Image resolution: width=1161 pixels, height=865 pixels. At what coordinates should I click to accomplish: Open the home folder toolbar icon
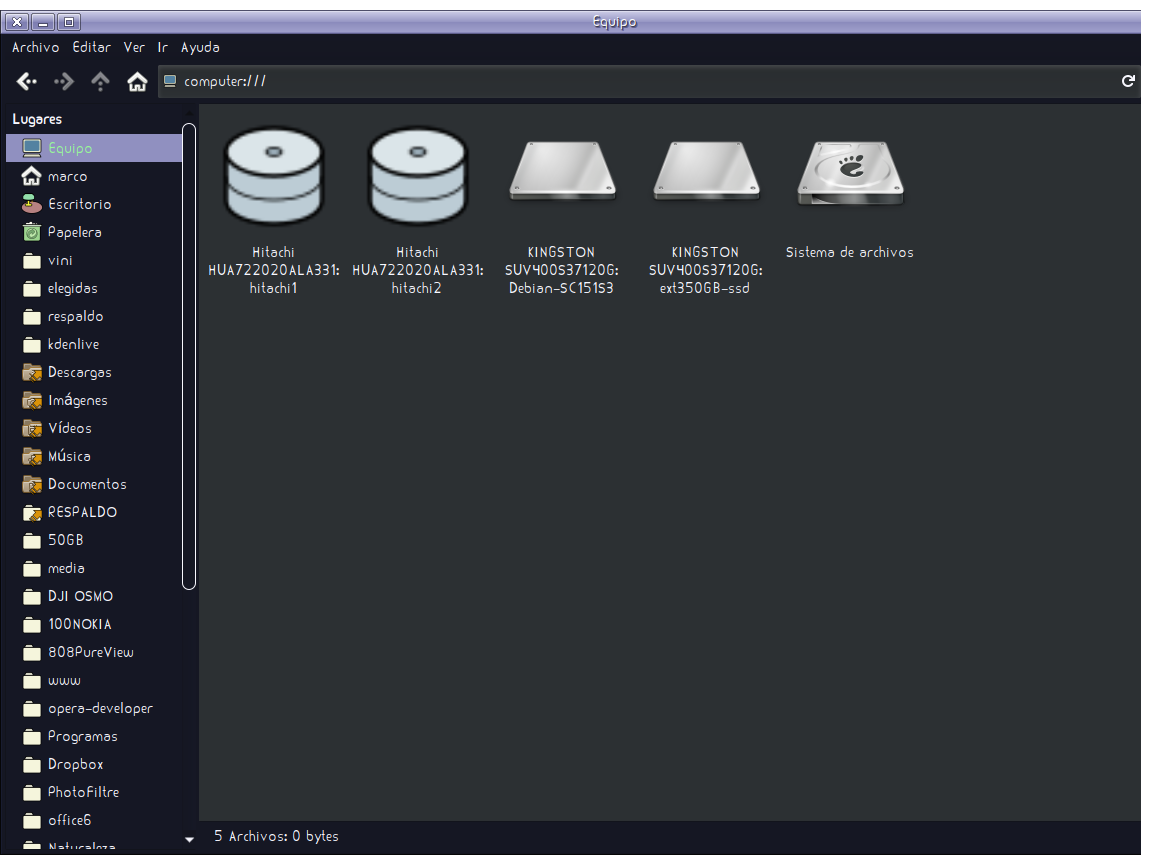click(137, 81)
